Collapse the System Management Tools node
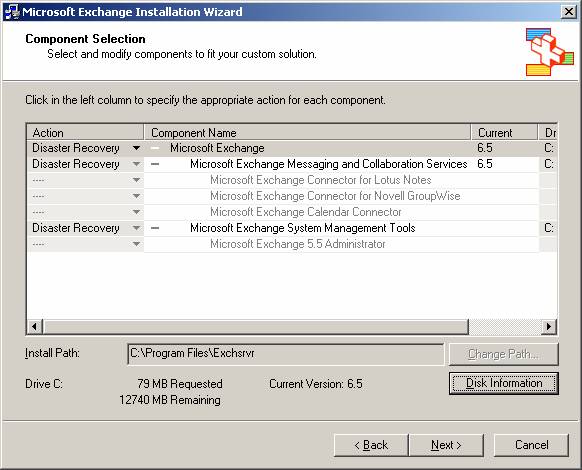 [x=155, y=228]
